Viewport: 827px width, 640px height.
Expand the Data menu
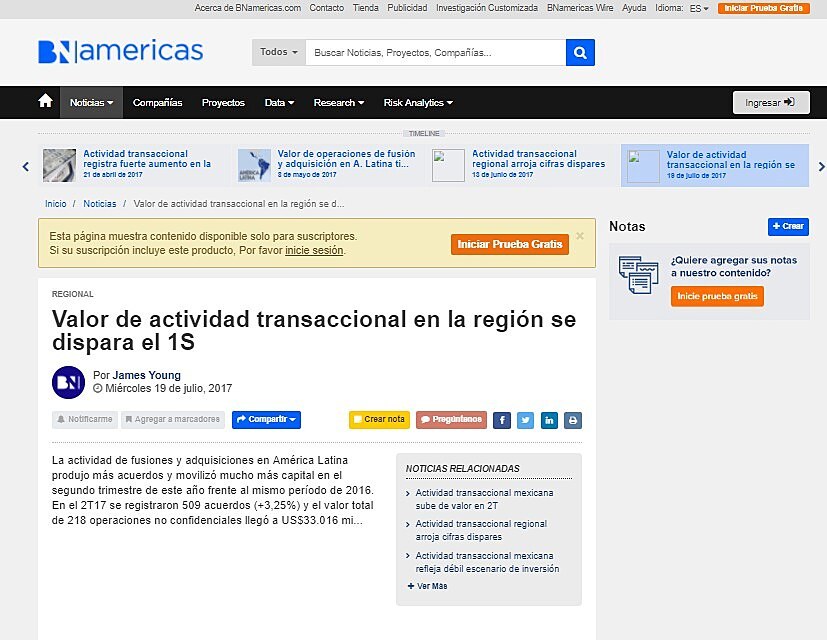click(x=279, y=102)
